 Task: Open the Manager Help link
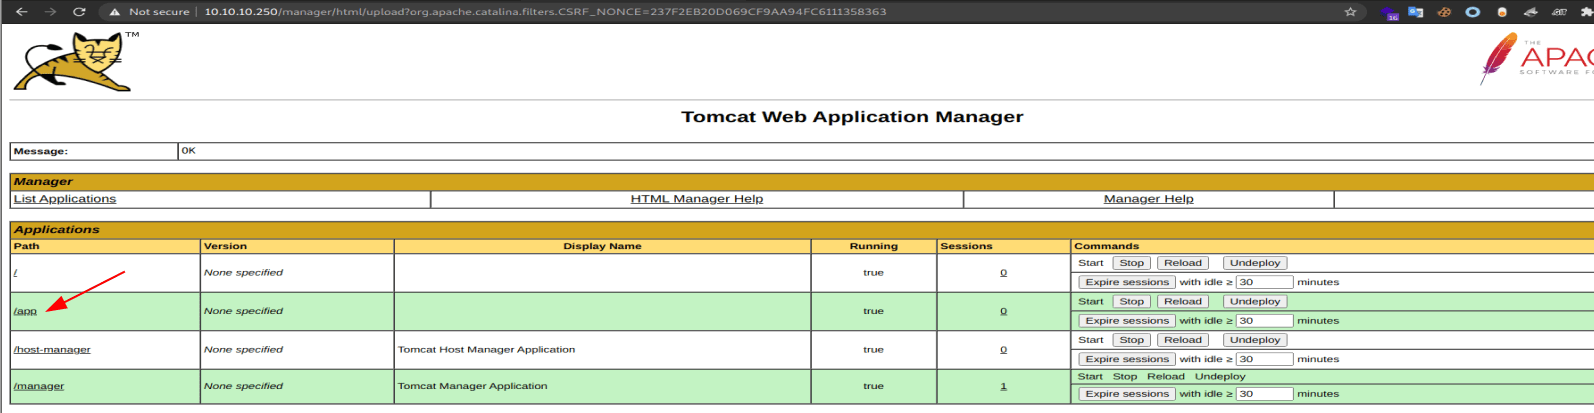(x=1149, y=199)
